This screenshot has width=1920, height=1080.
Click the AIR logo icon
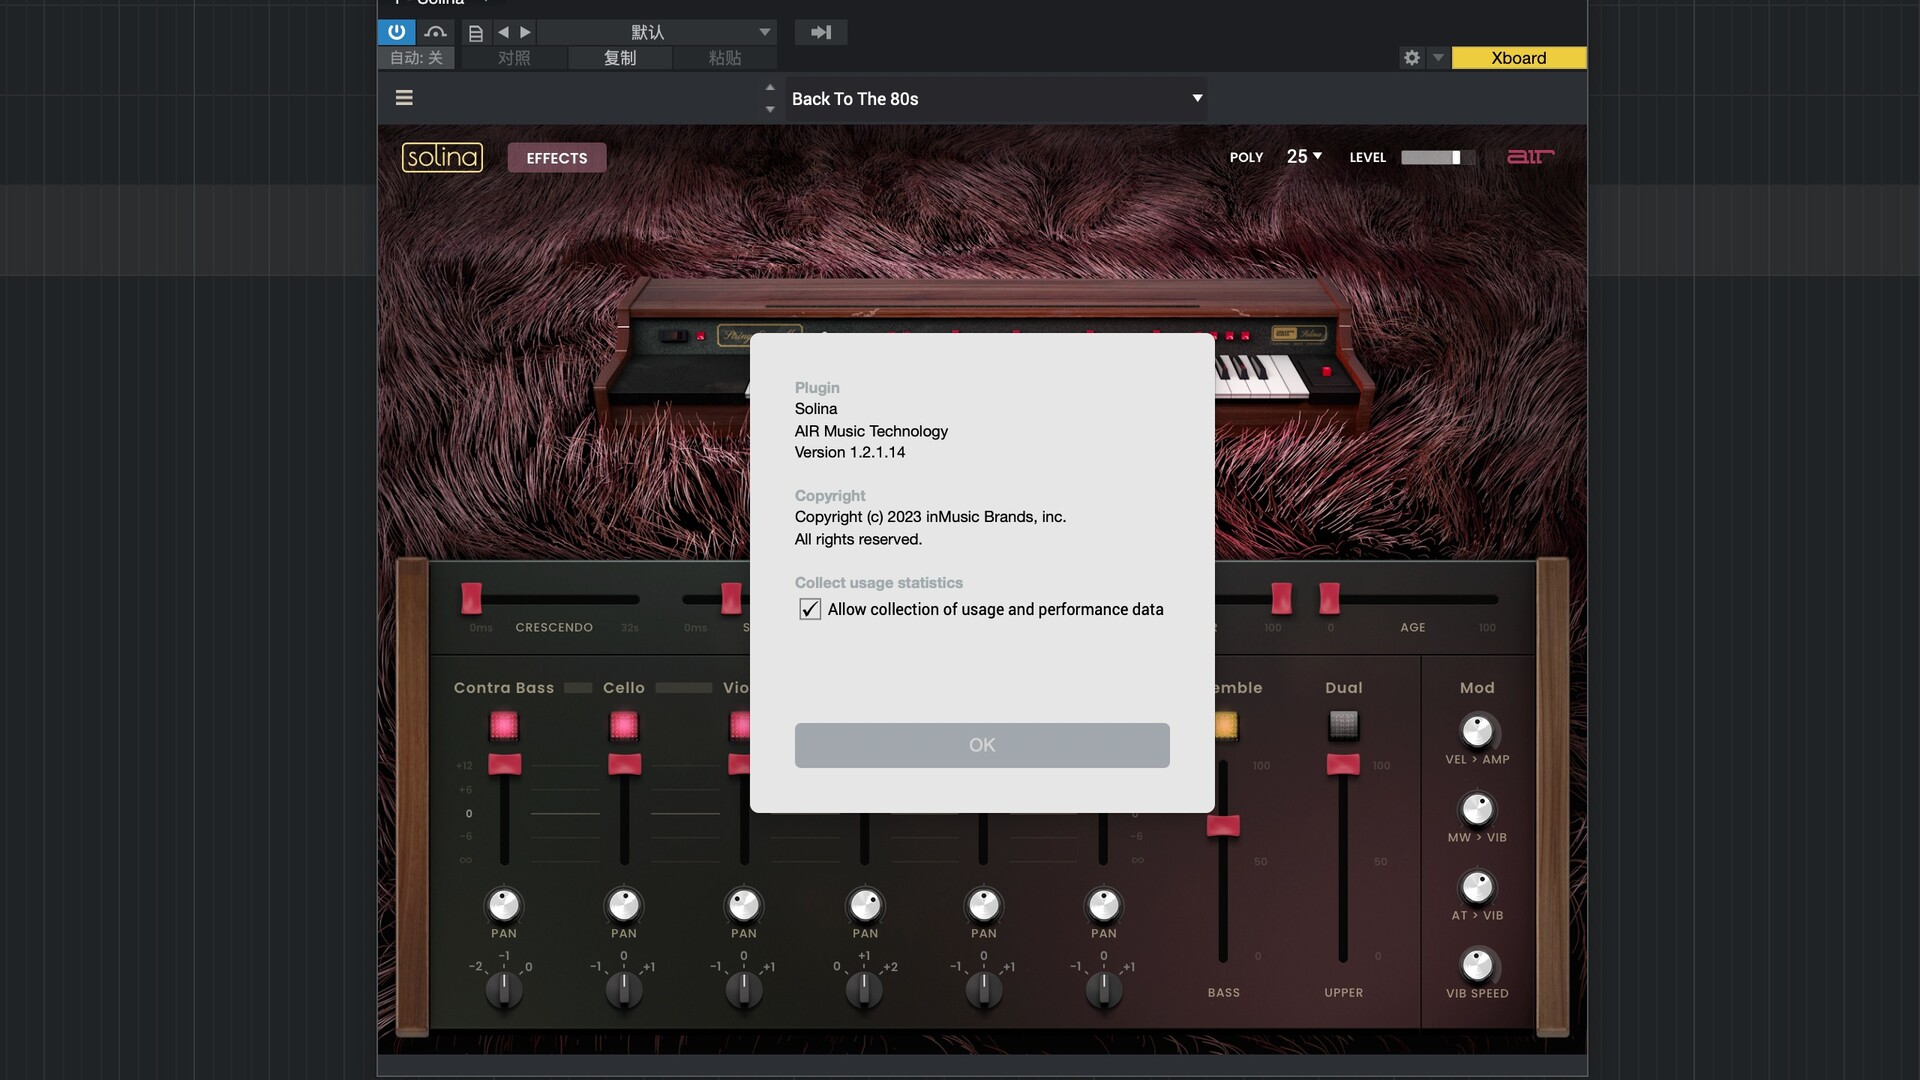pos(1530,157)
